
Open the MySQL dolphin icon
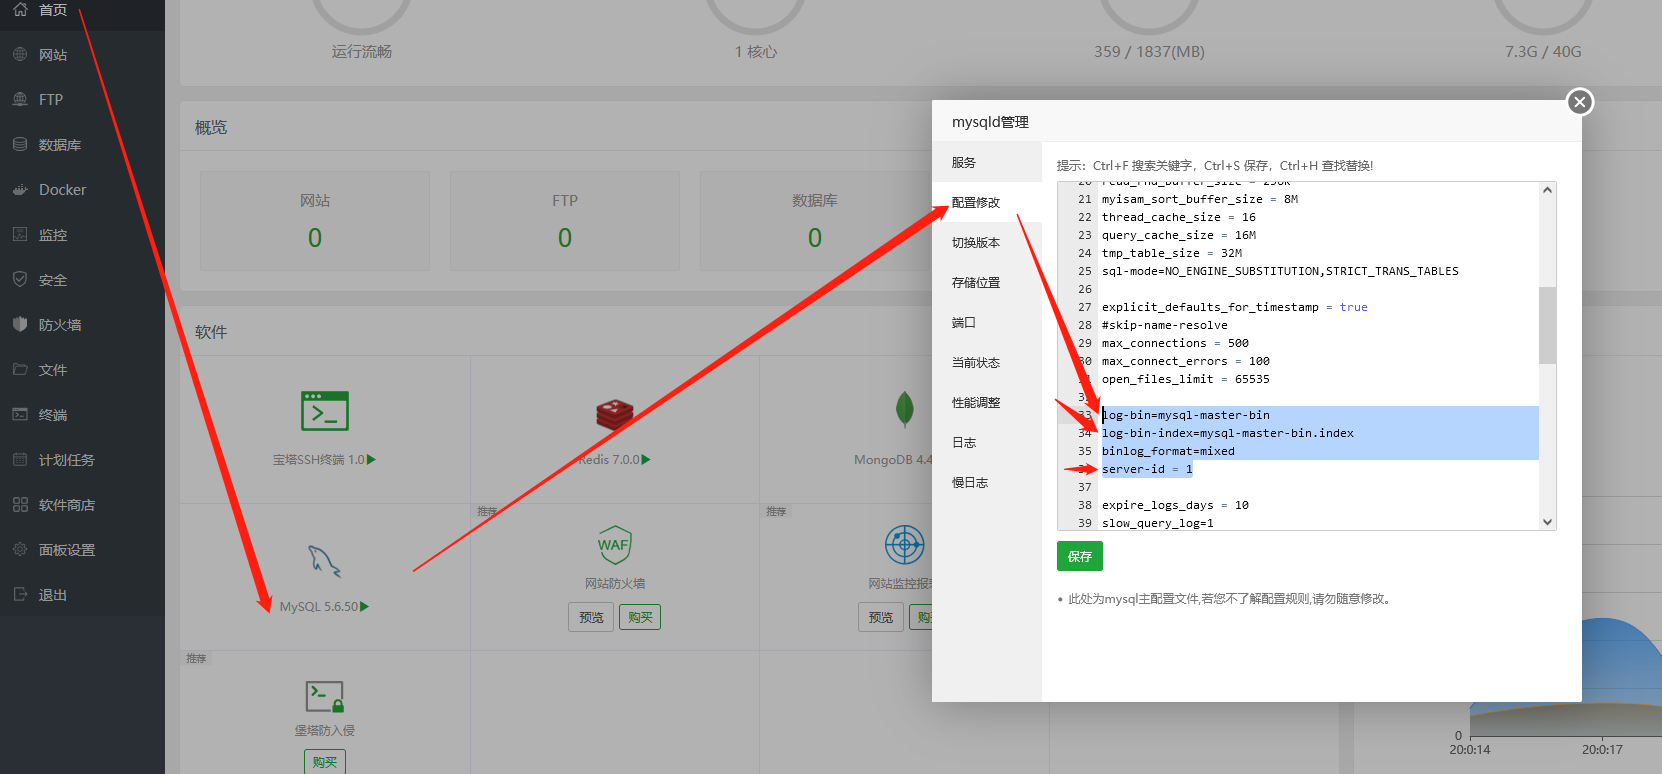pyautogui.click(x=325, y=561)
